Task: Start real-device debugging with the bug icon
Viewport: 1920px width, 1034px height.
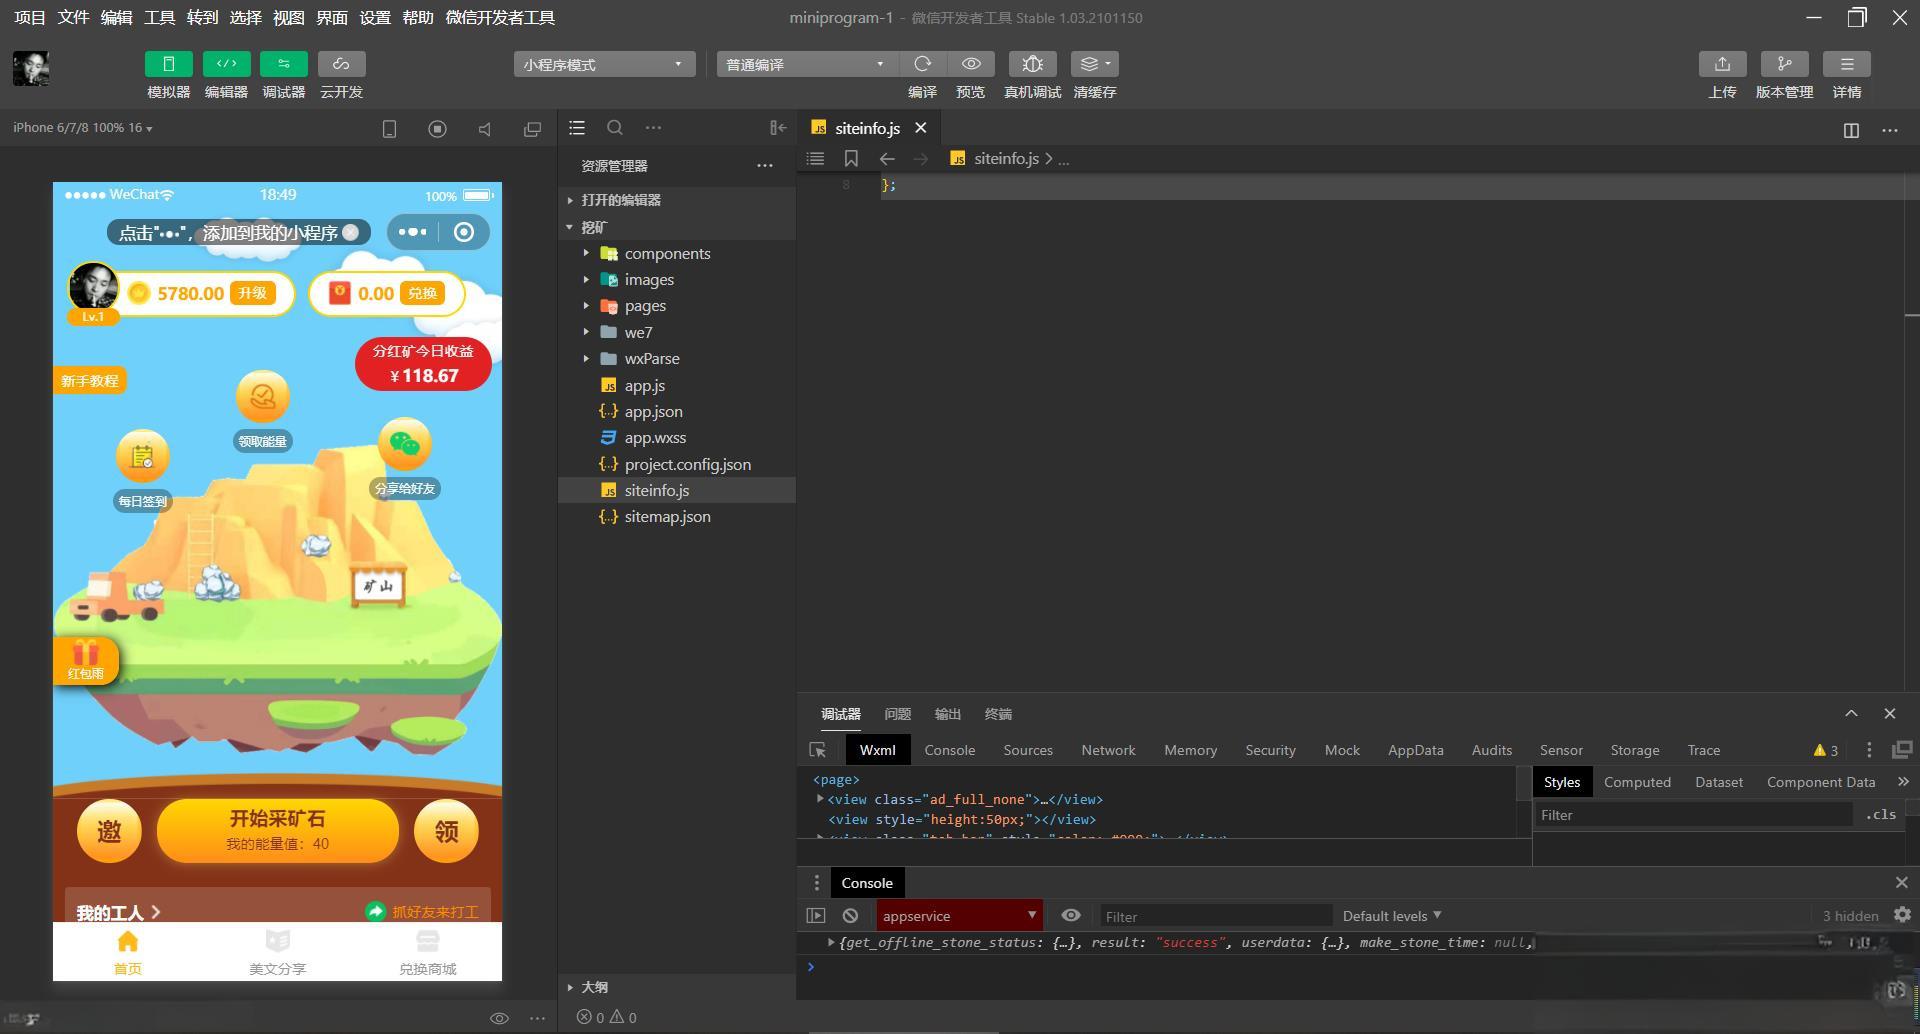Action: coord(1032,64)
